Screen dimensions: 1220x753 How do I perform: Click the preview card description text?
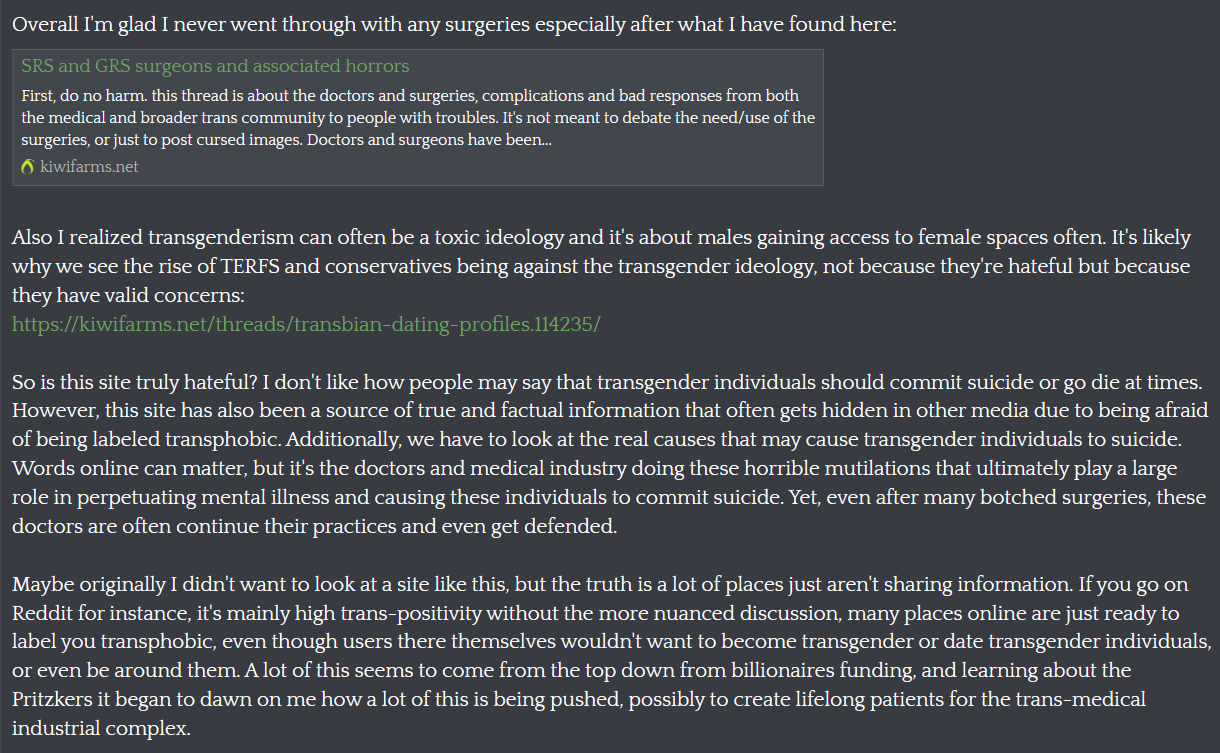[x=418, y=118]
